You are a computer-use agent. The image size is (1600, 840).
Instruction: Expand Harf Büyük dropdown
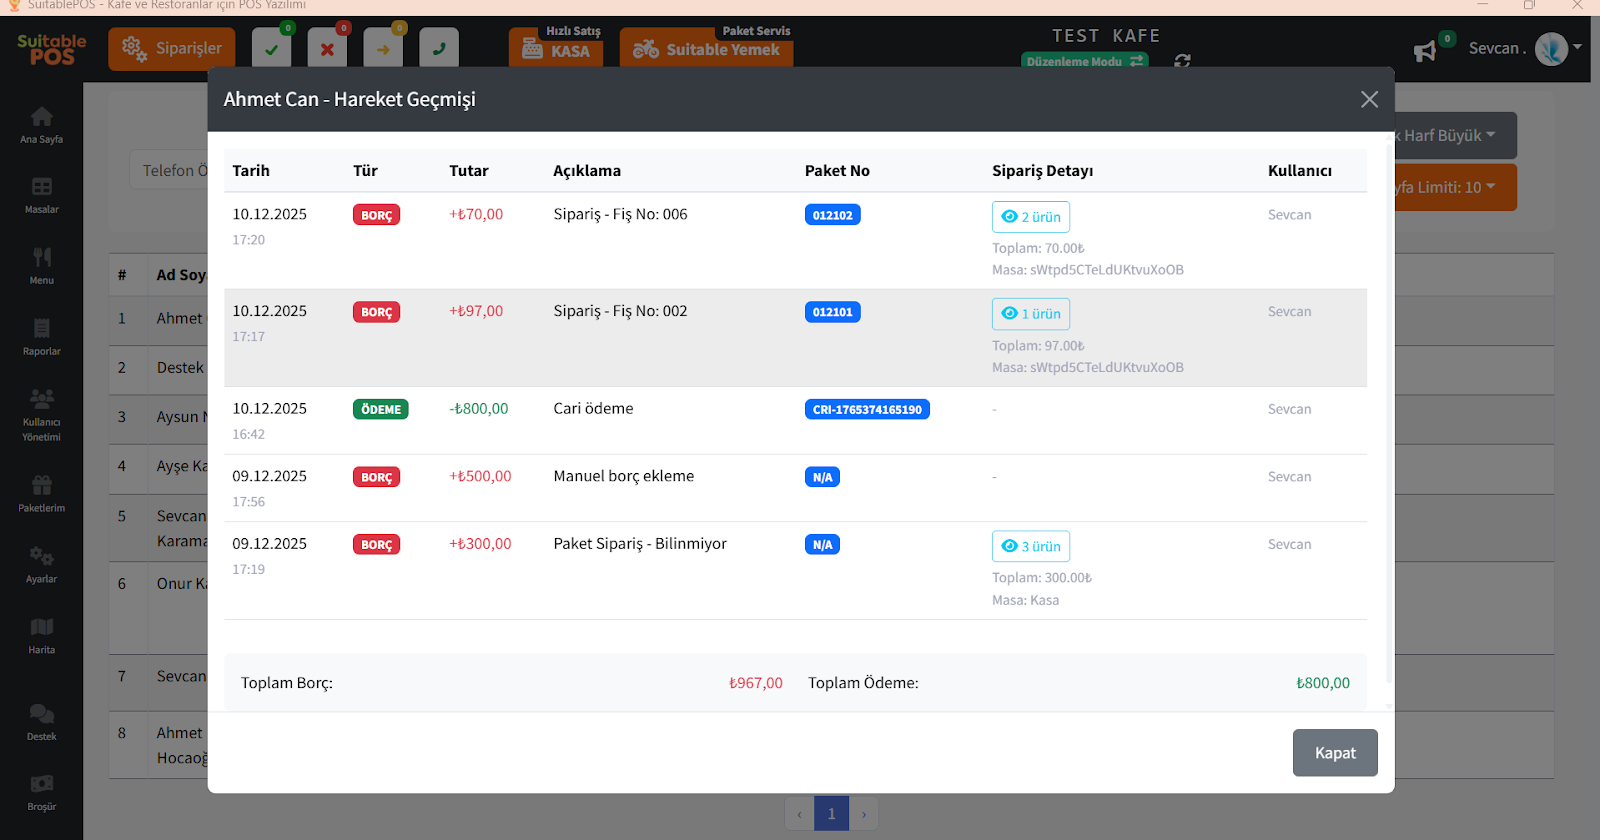pyautogui.click(x=1455, y=136)
